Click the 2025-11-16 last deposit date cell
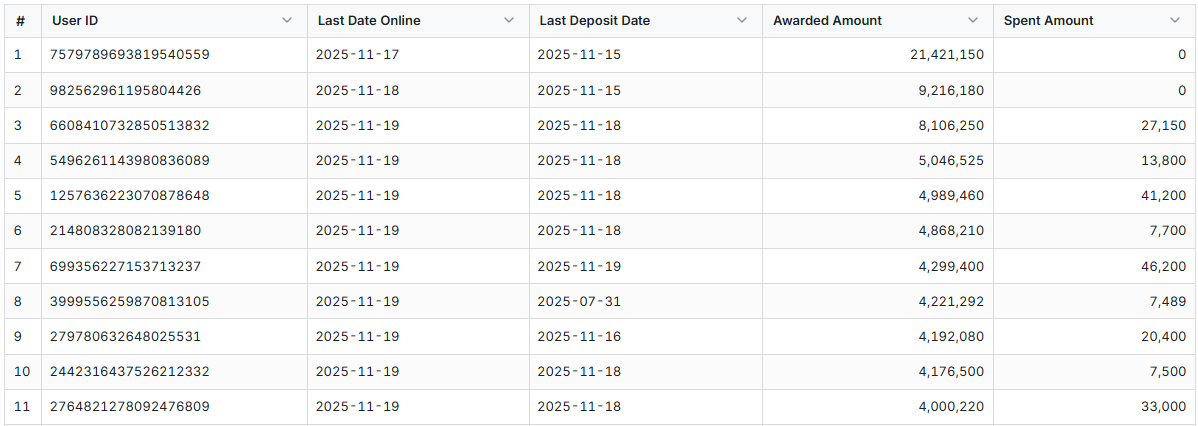Viewport: 1198px width, 426px height. 579,336
